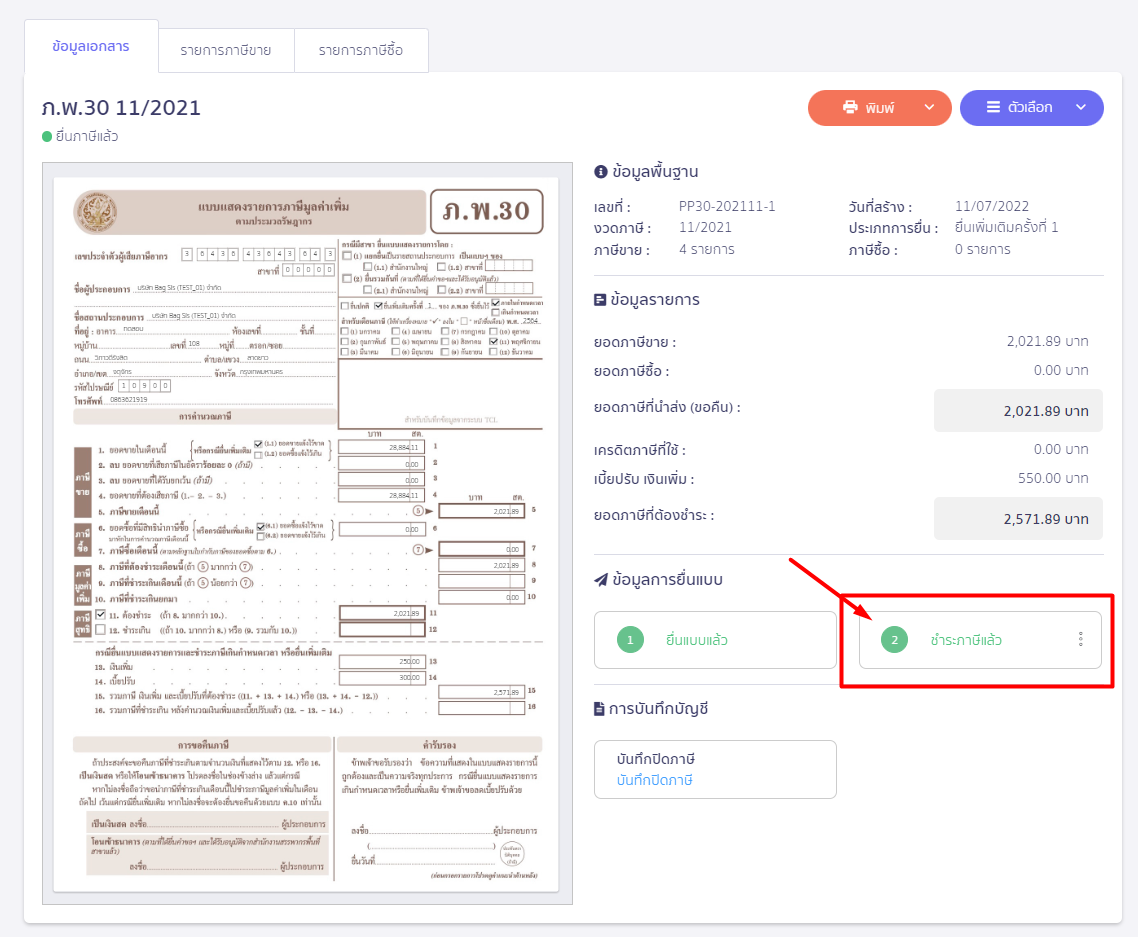Open the blue บันทึกปิดภาษี link
The width and height of the screenshot is (1138, 937).
655,780
